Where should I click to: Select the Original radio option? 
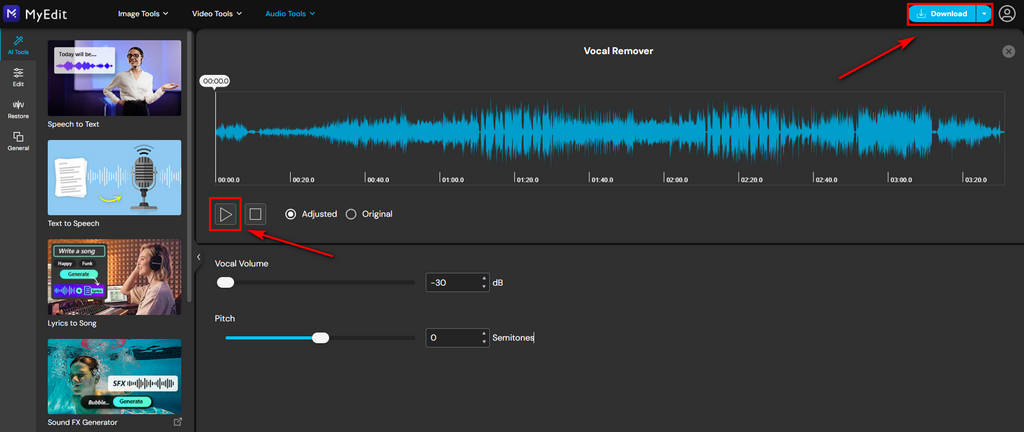coord(369,214)
